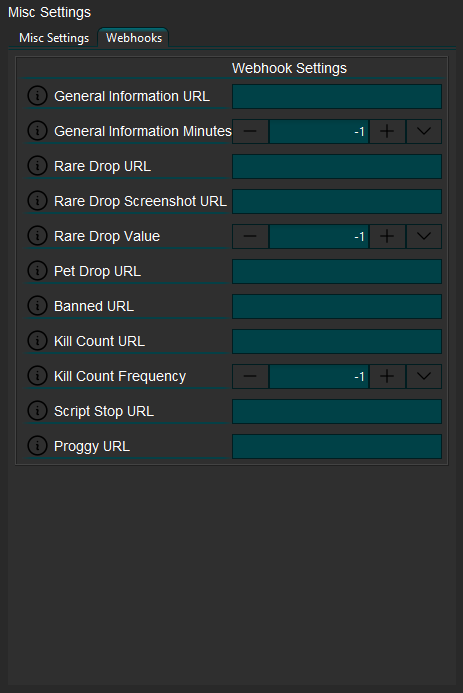The image size is (463, 693).
Task: Increase General Information Minutes with plus button
Action: pyautogui.click(x=387, y=131)
